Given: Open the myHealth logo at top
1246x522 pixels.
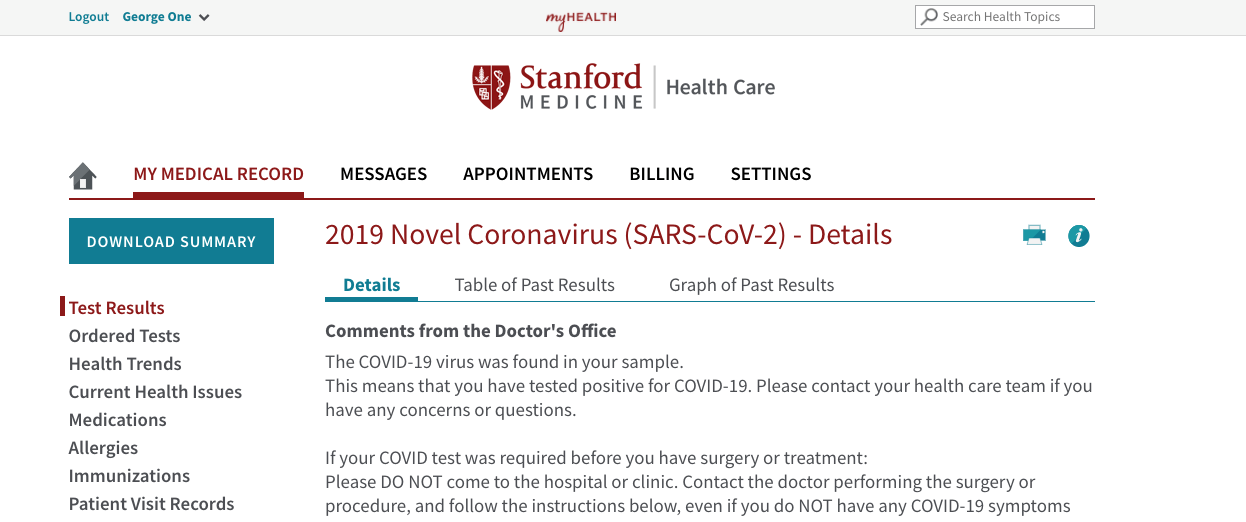Looking at the screenshot, I should point(581,18).
